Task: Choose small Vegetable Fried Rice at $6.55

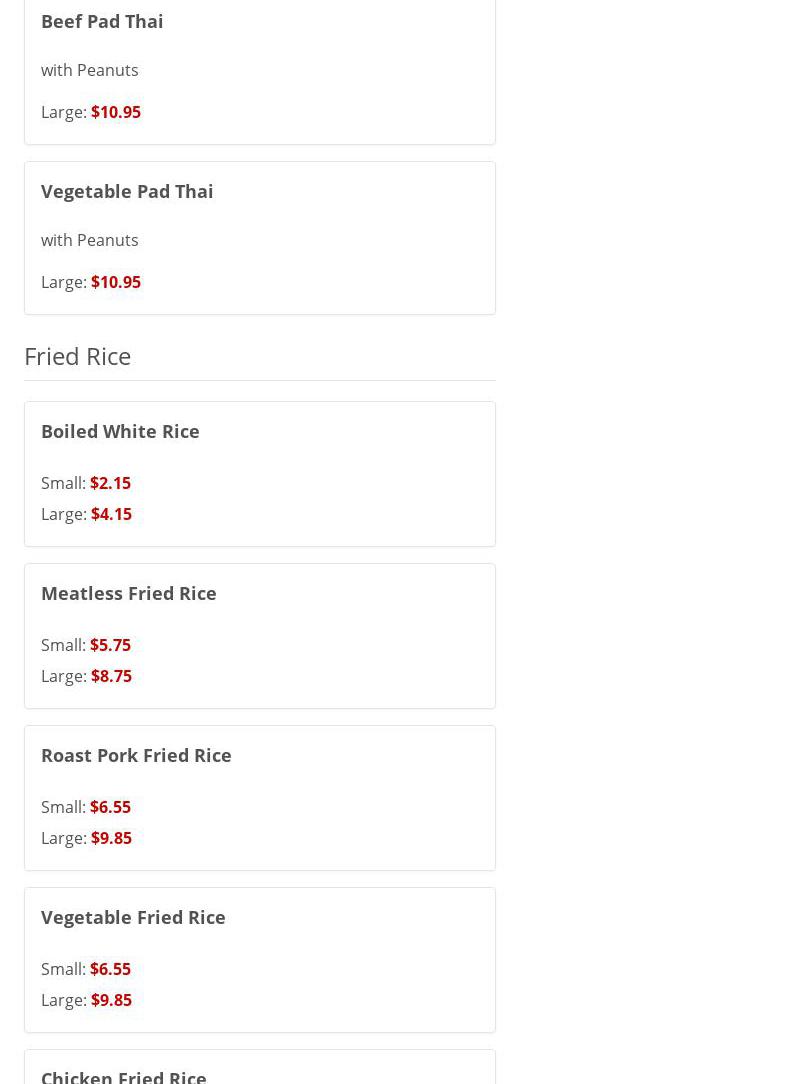Action: pyautogui.click(x=110, y=969)
